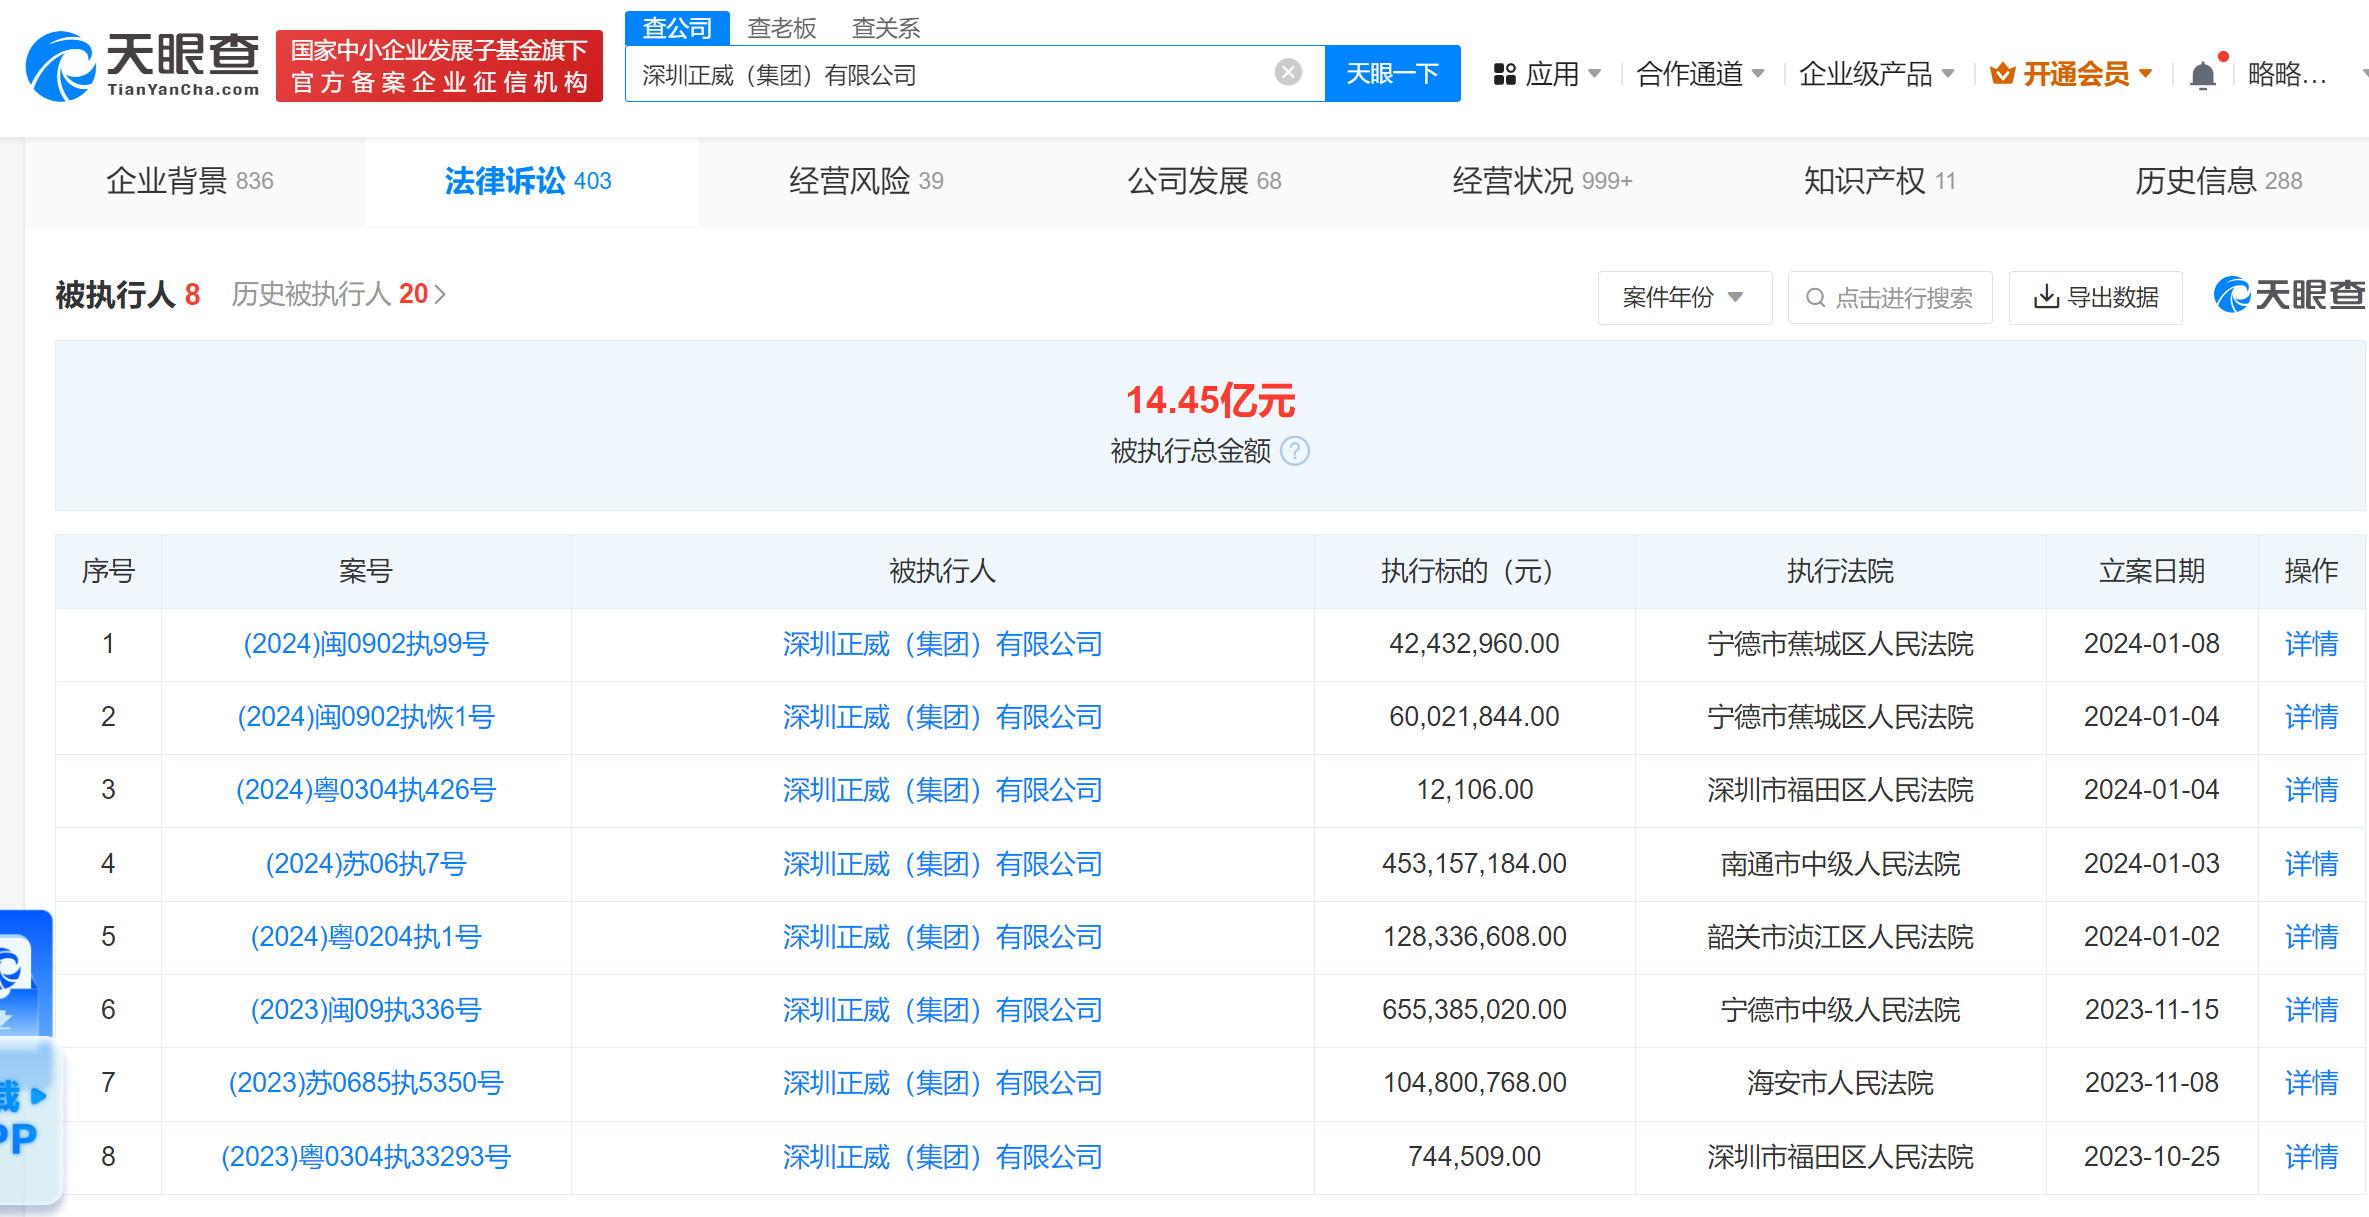
Task: Open the 开通会员 dropdown arrow
Action: coord(2146,74)
